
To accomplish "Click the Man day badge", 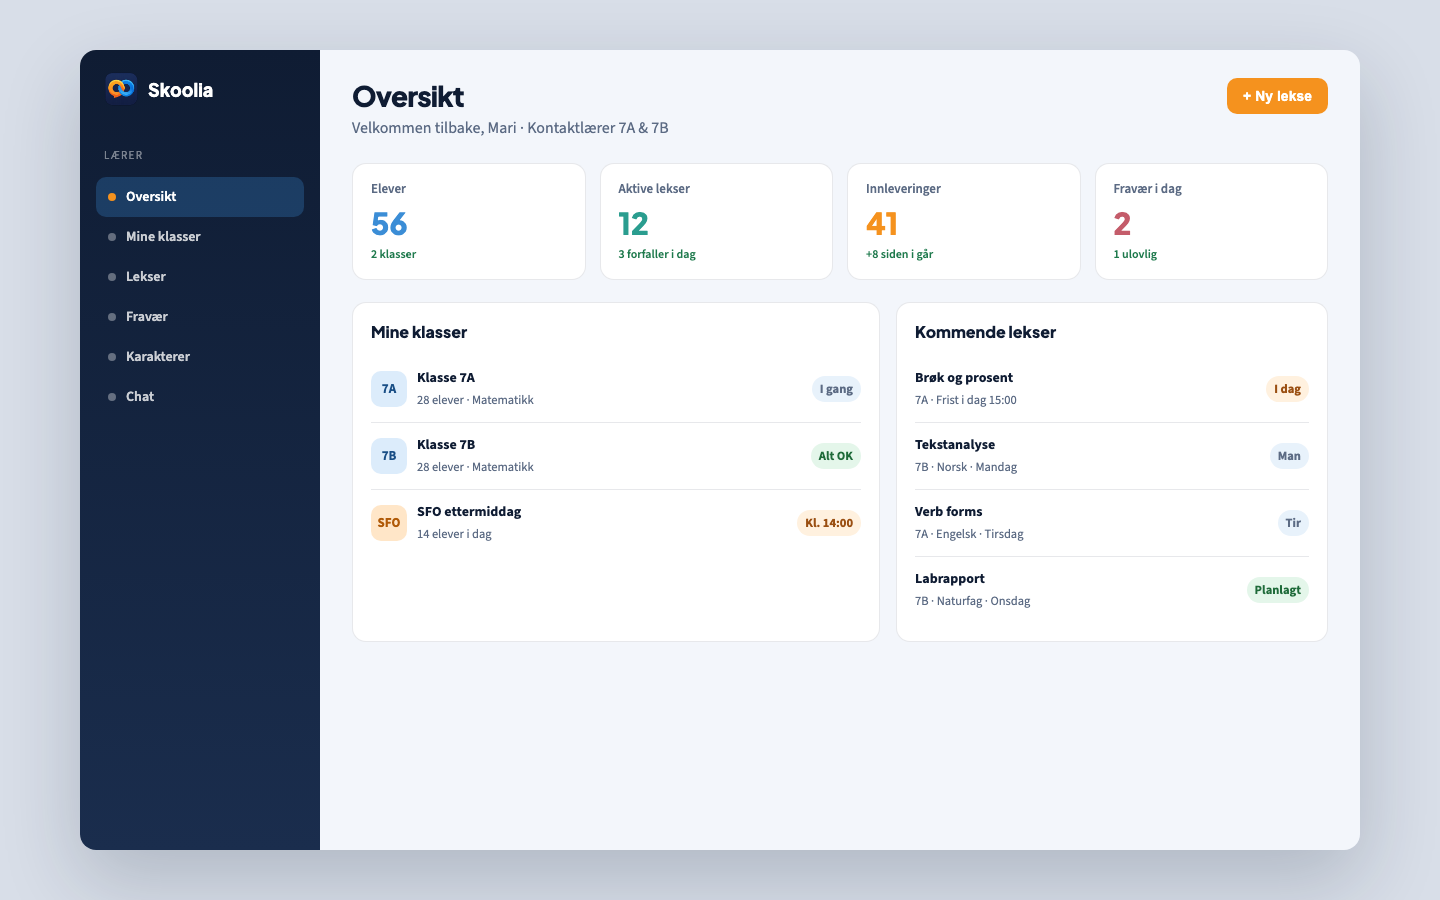I will point(1289,456).
